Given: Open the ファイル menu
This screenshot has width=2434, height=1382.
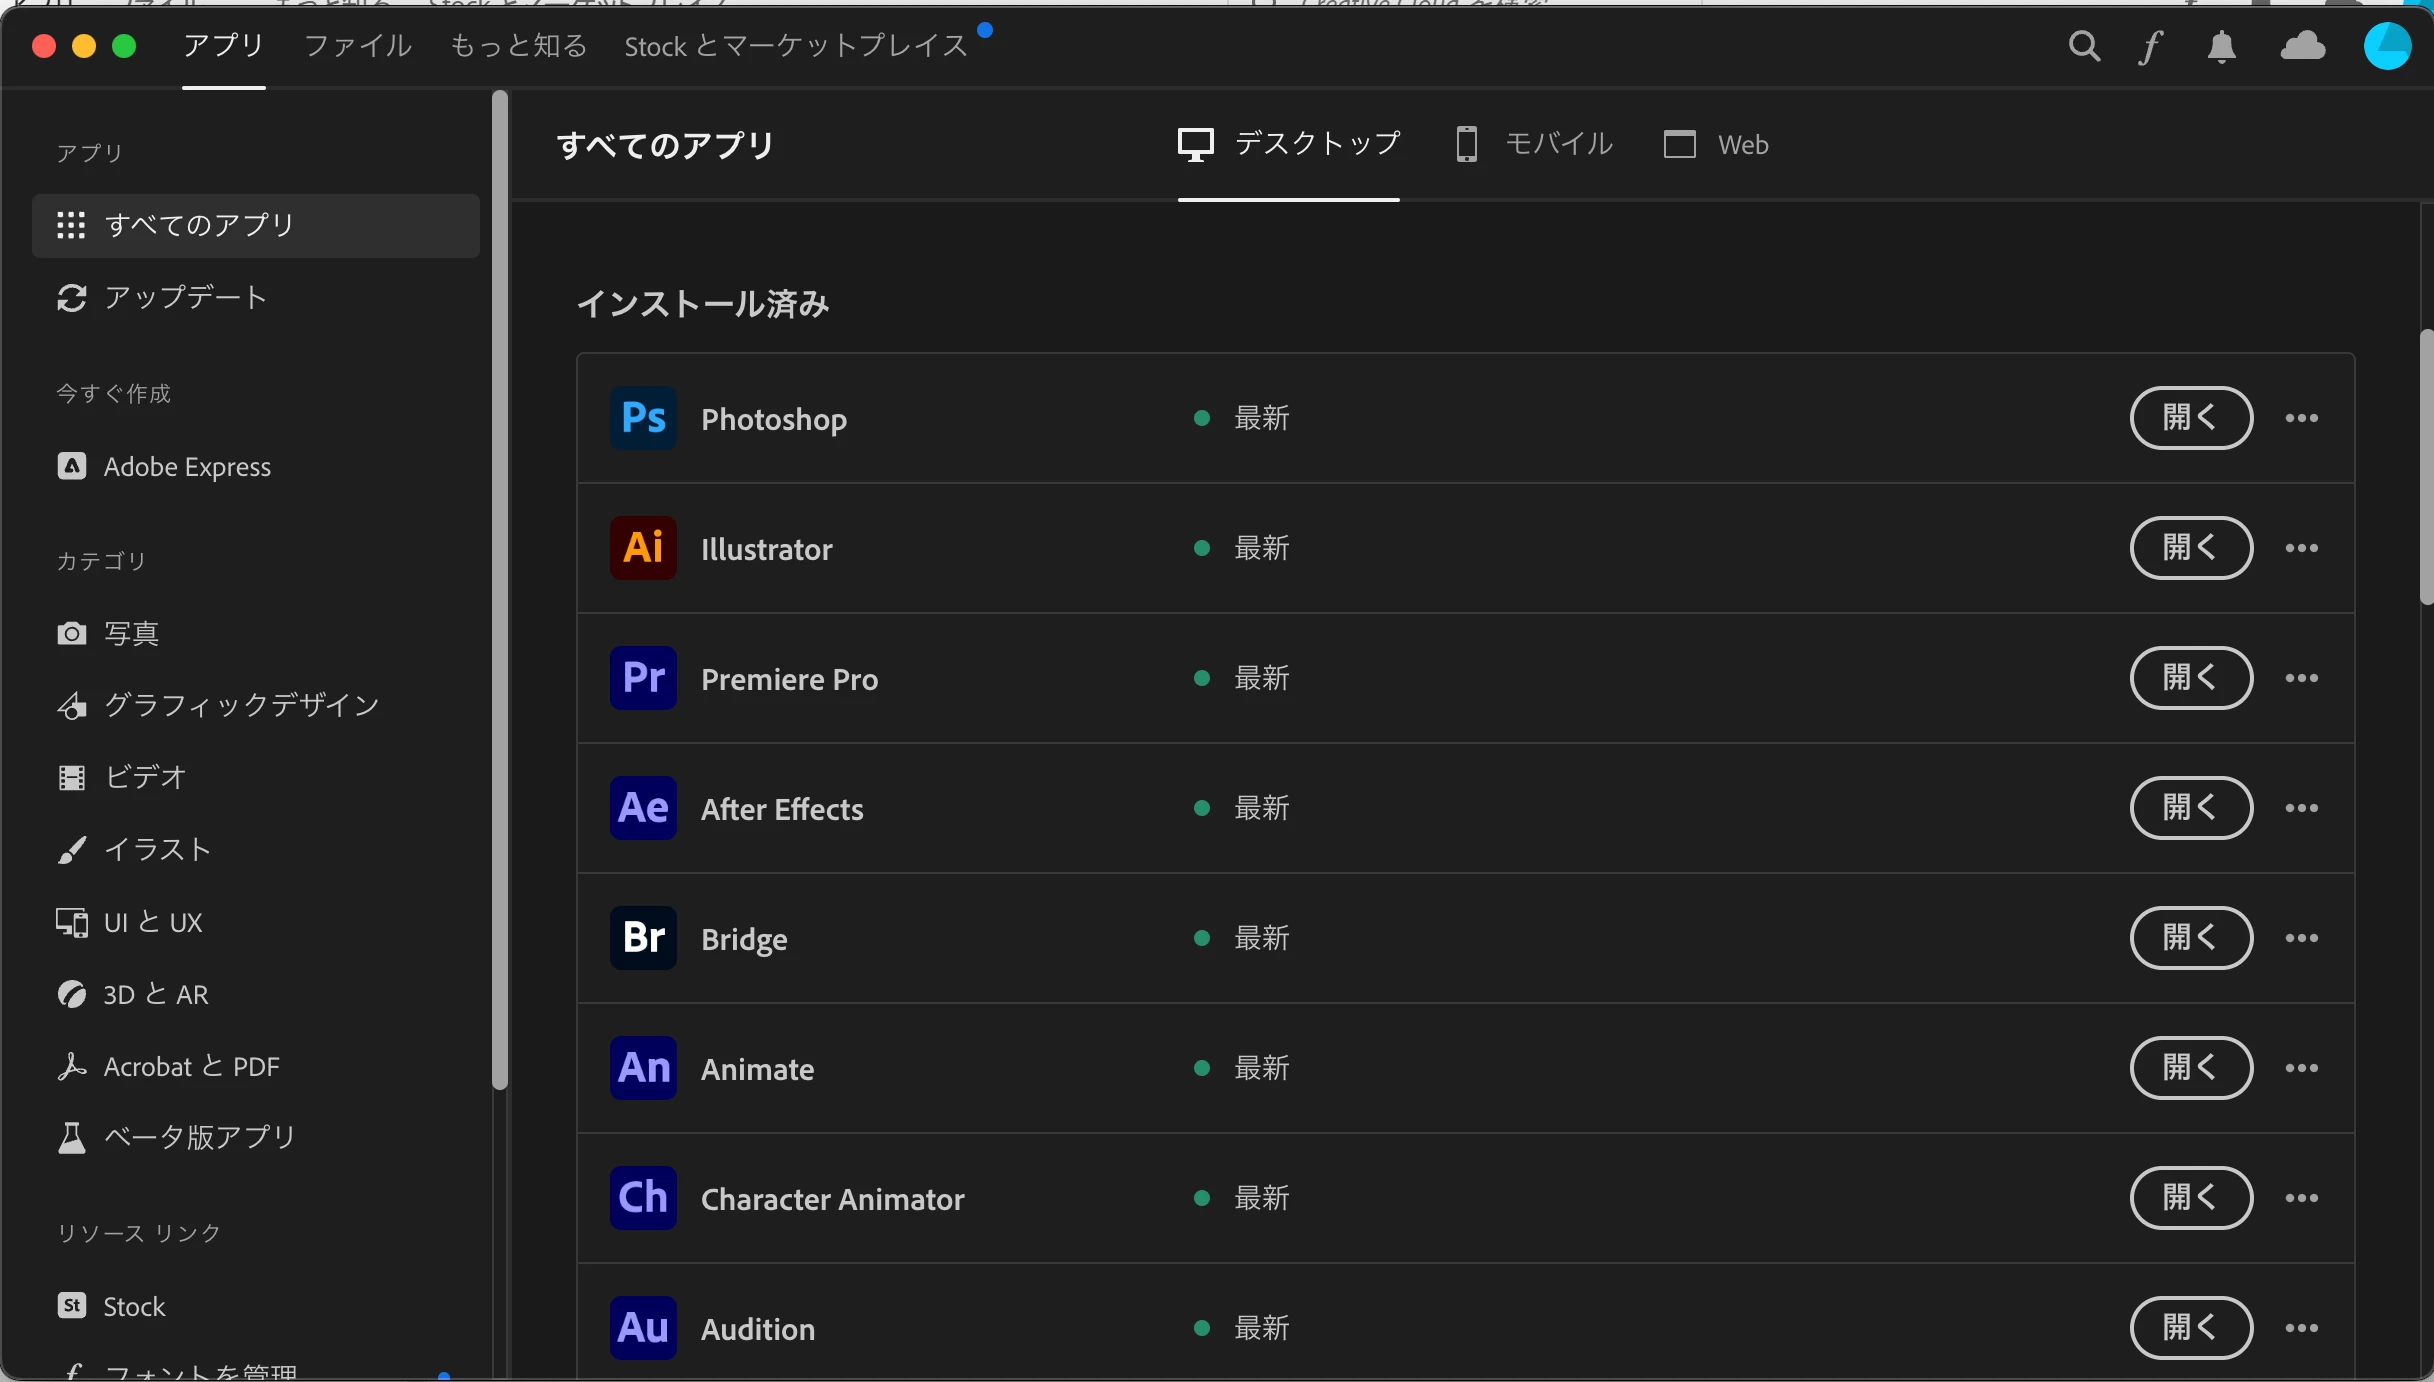Looking at the screenshot, I should click(x=357, y=46).
